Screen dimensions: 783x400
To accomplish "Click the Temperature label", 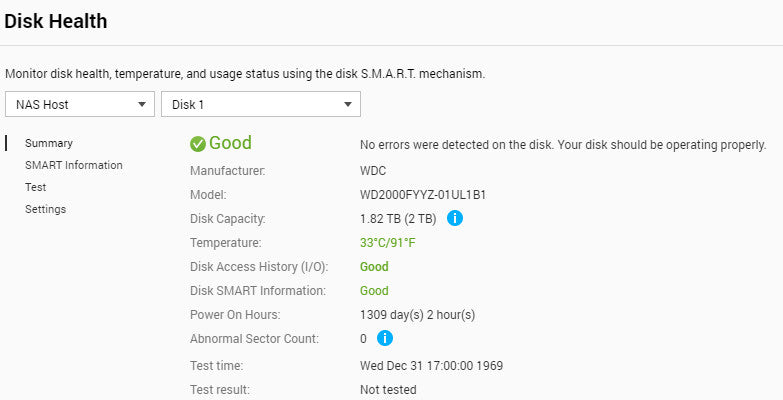I will [x=226, y=243].
